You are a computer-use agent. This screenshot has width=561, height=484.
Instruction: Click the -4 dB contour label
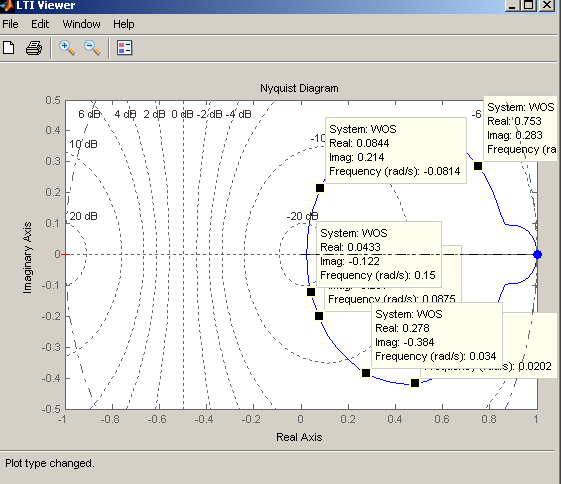(x=238, y=114)
